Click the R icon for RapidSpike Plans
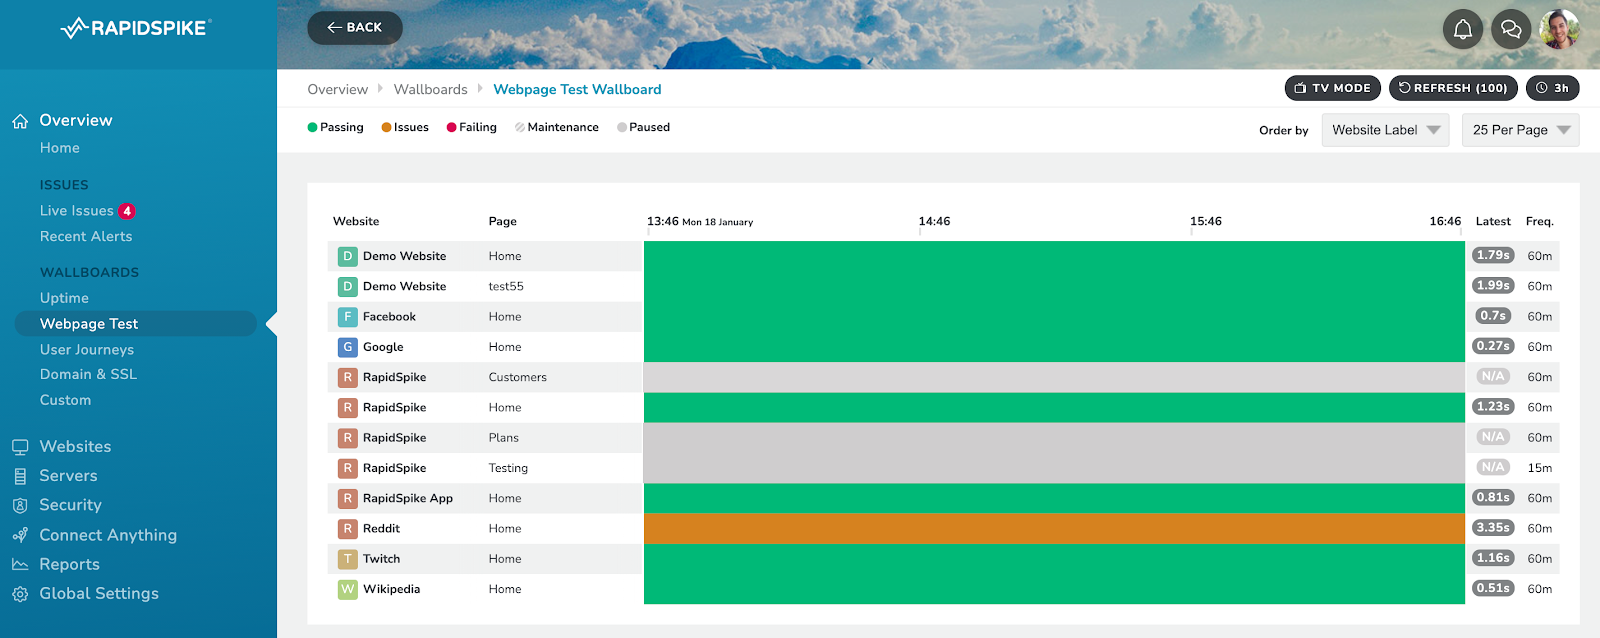 pyautogui.click(x=347, y=438)
